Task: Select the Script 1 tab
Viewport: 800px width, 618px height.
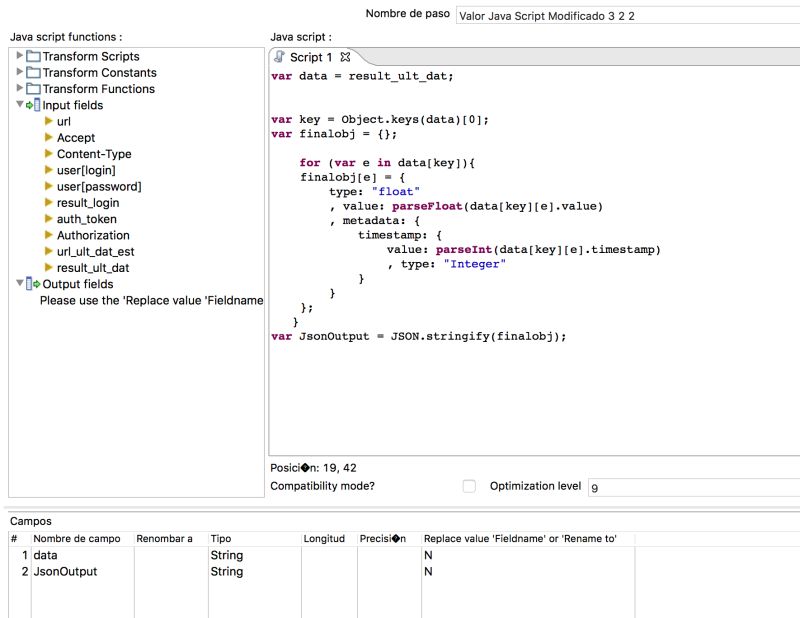Action: pos(310,57)
